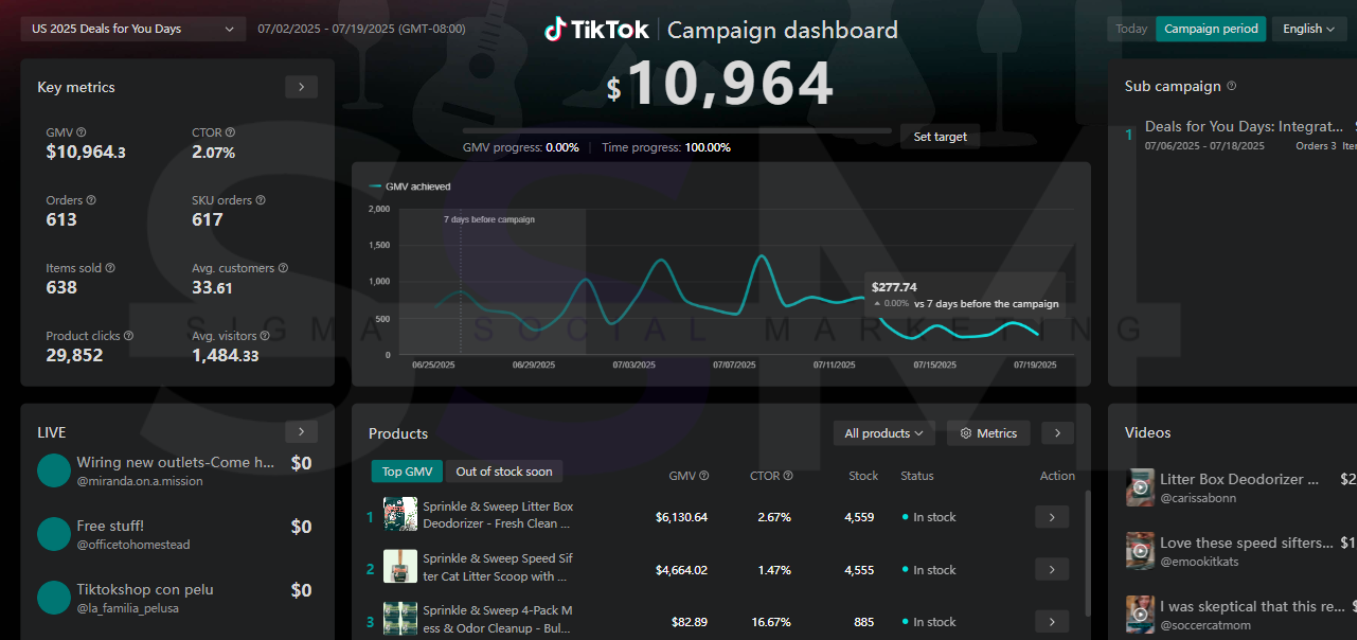Screen dimensions: 1357x640
Task: Click the Orders info help icon
Action: pos(92,200)
